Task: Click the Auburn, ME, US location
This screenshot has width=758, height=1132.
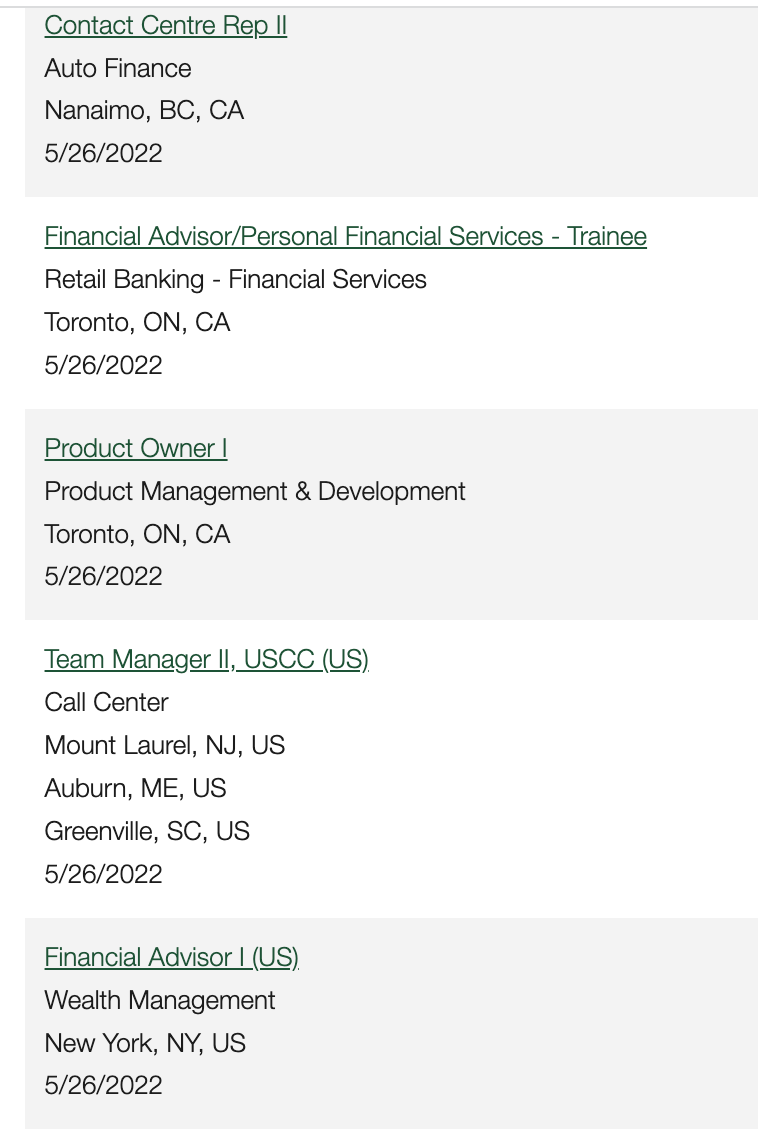Action: pos(135,788)
